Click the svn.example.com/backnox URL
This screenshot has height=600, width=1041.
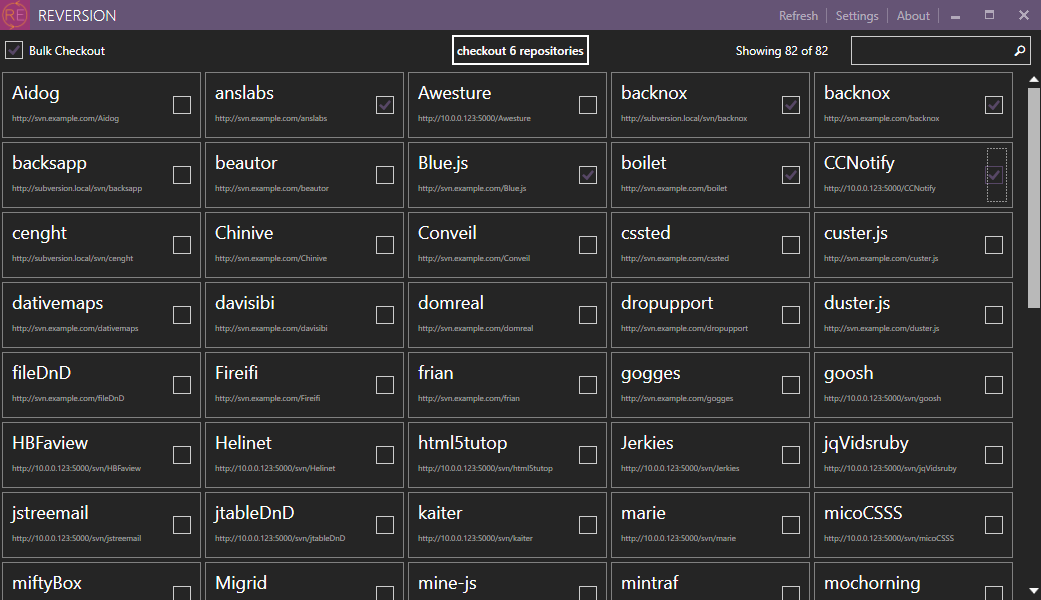click(x=882, y=119)
